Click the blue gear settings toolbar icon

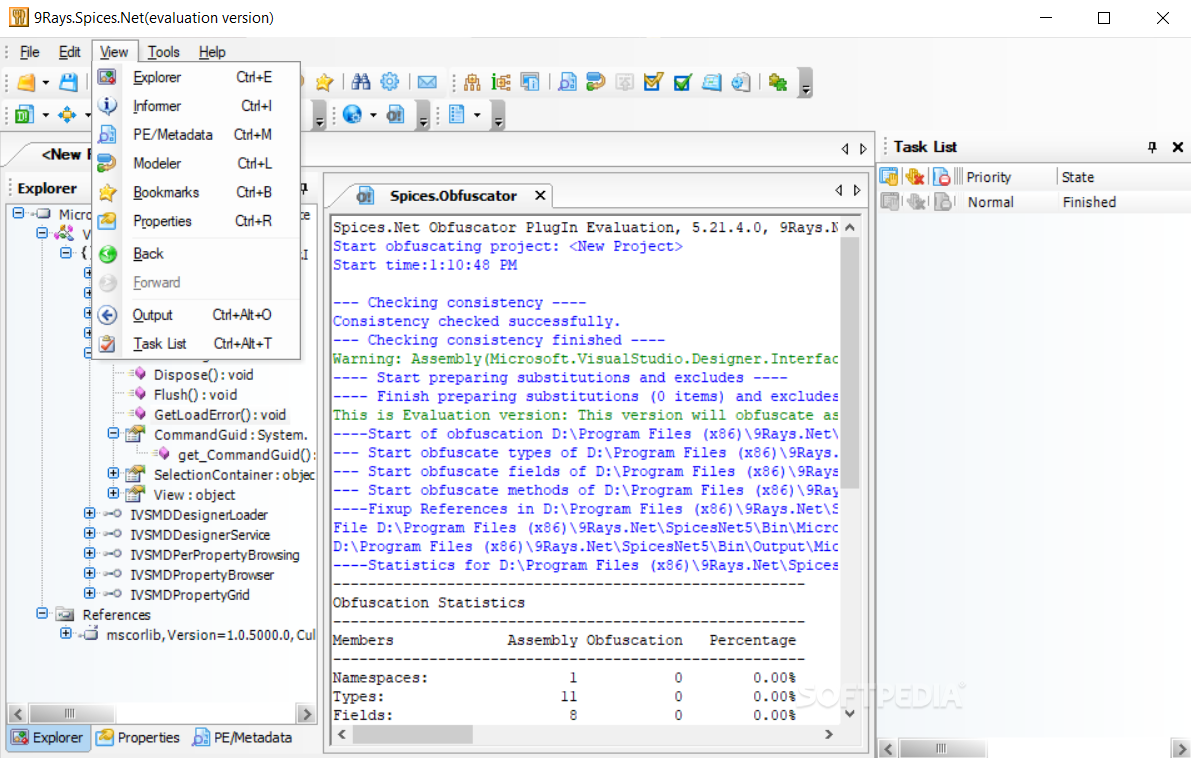point(390,82)
